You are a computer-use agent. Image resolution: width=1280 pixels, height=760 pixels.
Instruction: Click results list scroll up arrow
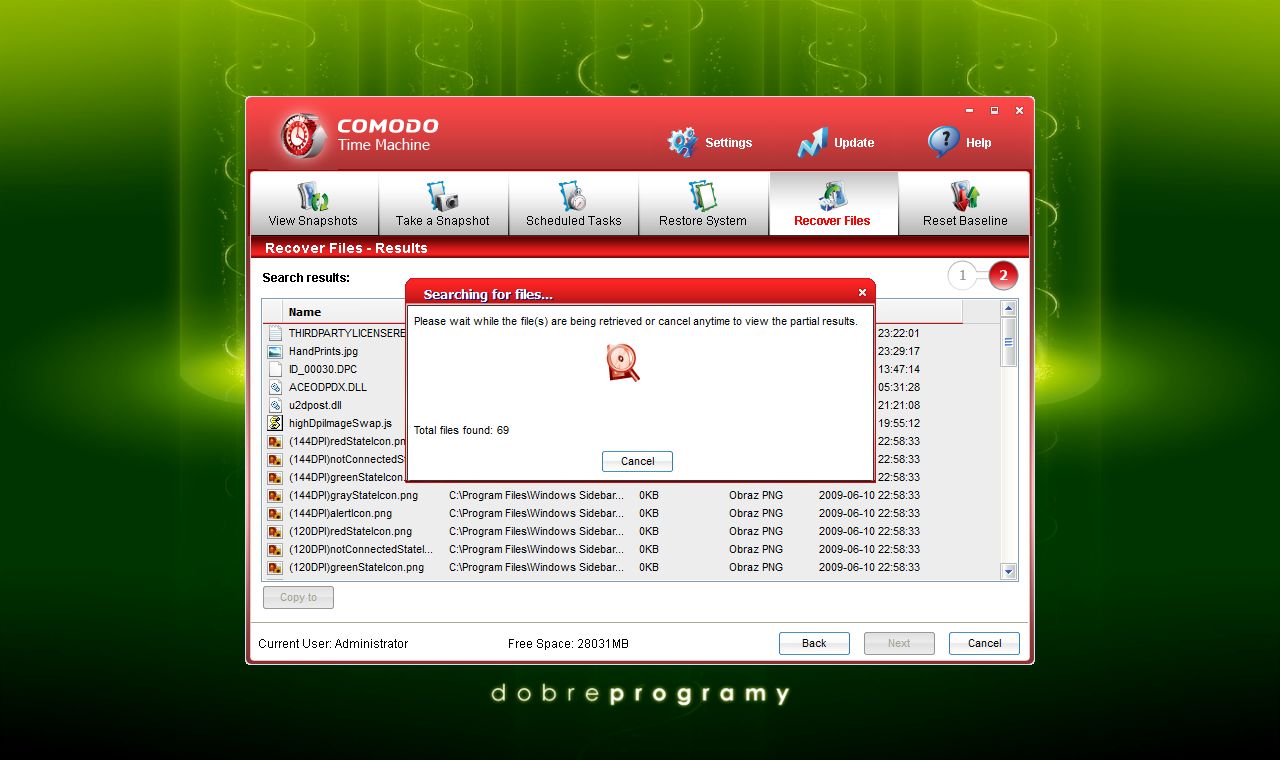(x=1009, y=309)
